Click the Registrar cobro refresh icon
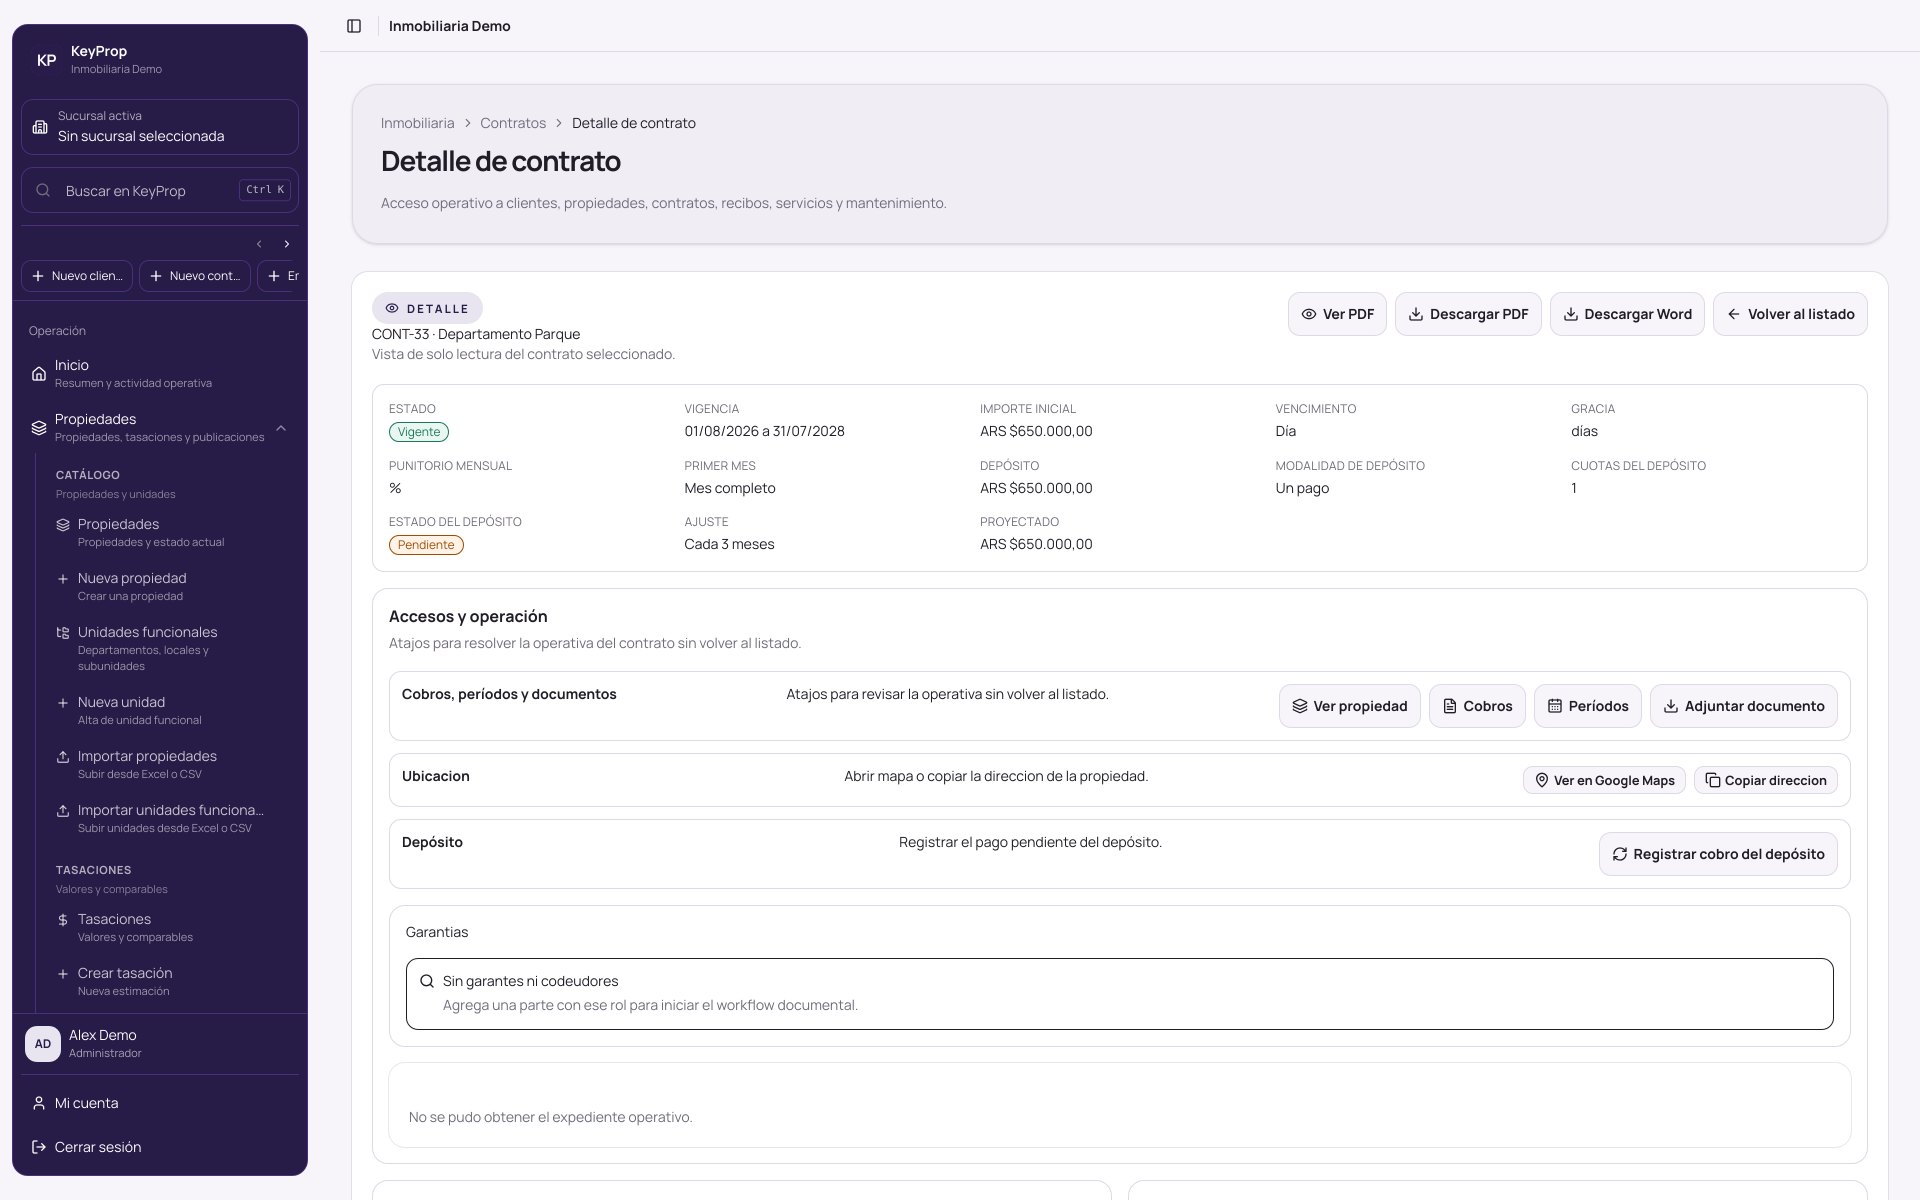1920x1200 pixels. [1620, 854]
